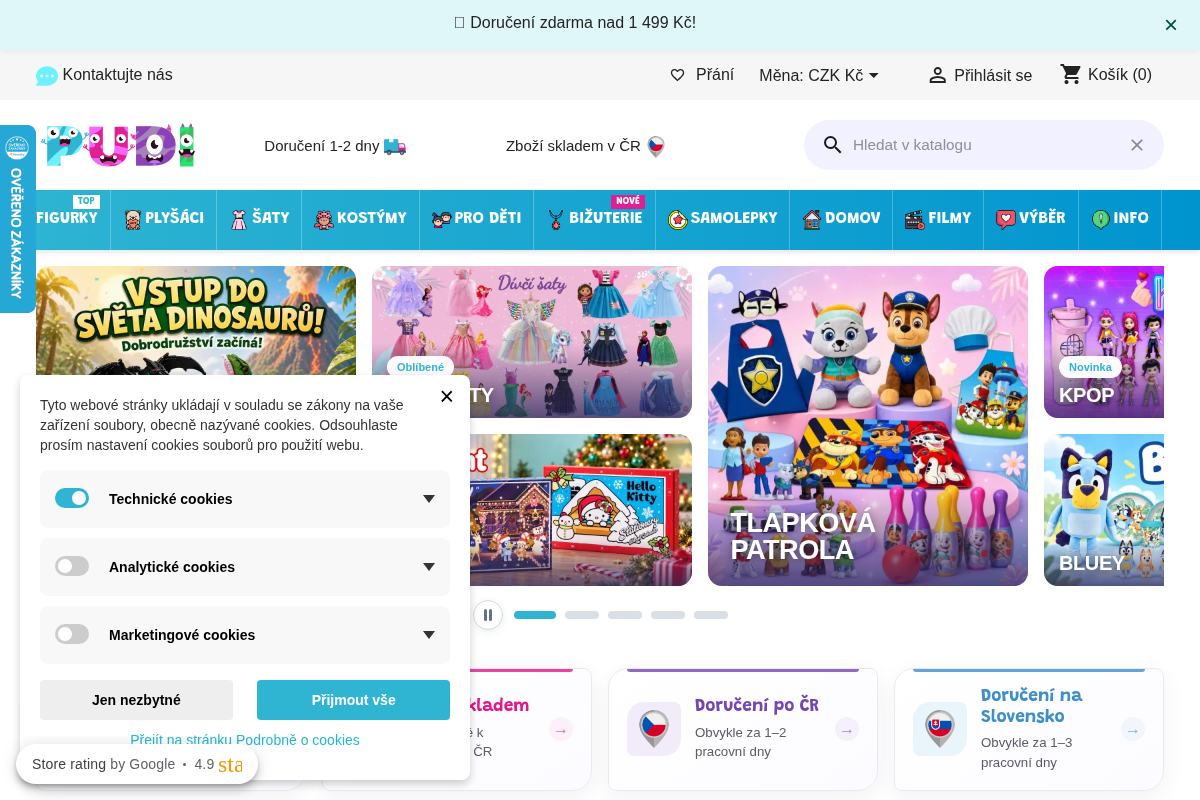Open the PLYŠÁCI menu category

pos(164,218)
